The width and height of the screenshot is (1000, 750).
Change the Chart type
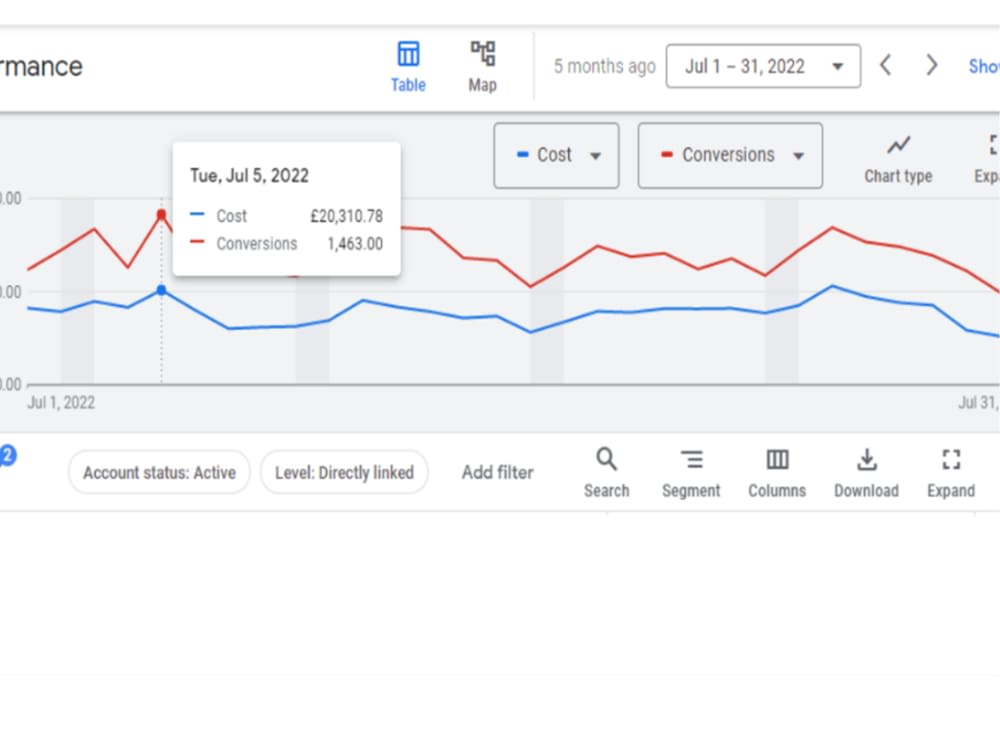[x=898, y=160]
